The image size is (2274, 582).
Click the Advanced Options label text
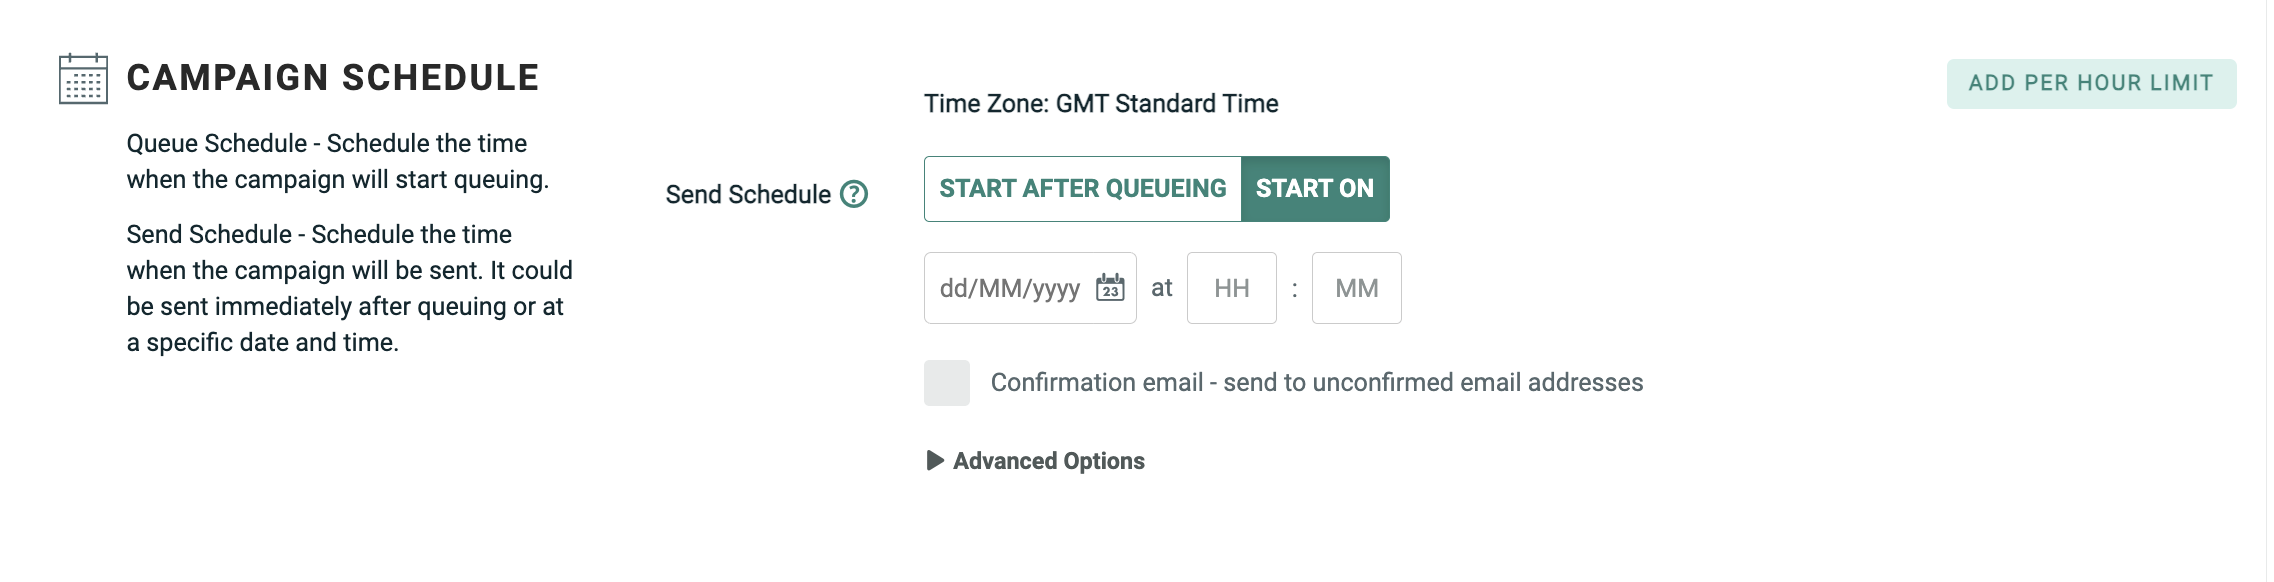pyautogui.click(x=1048, y=461)
